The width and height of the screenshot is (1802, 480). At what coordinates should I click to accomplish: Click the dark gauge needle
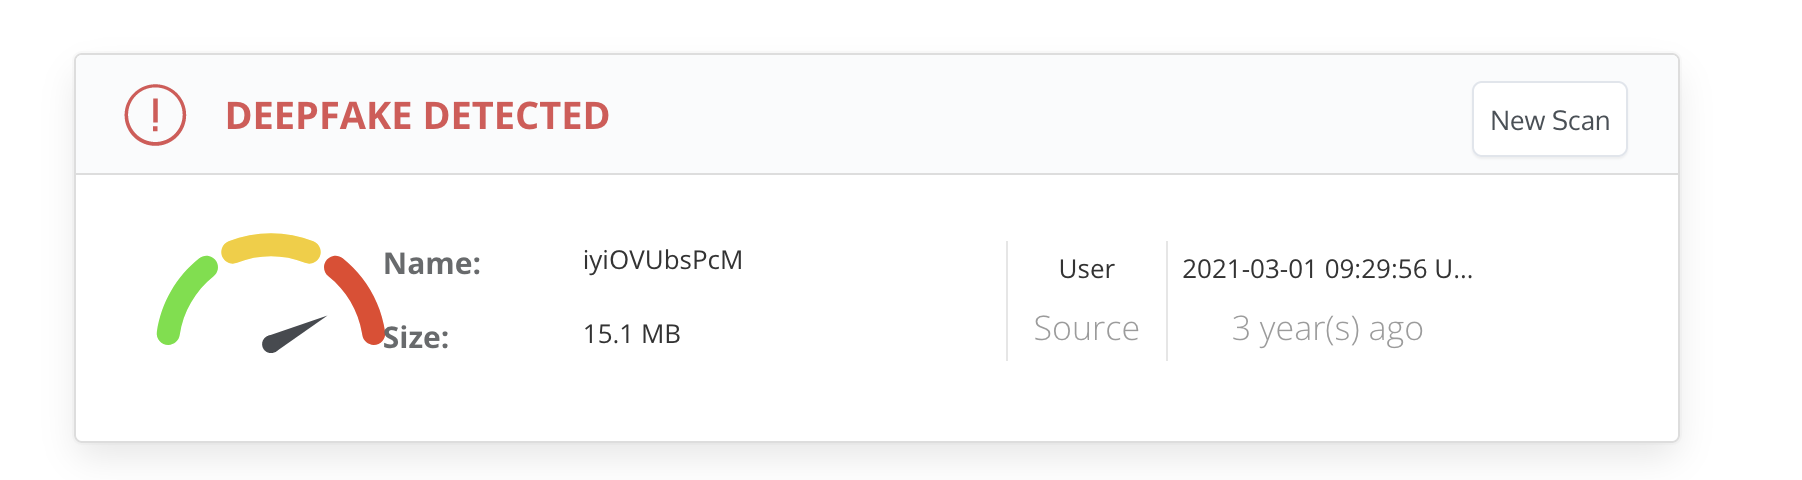[294, 334]
